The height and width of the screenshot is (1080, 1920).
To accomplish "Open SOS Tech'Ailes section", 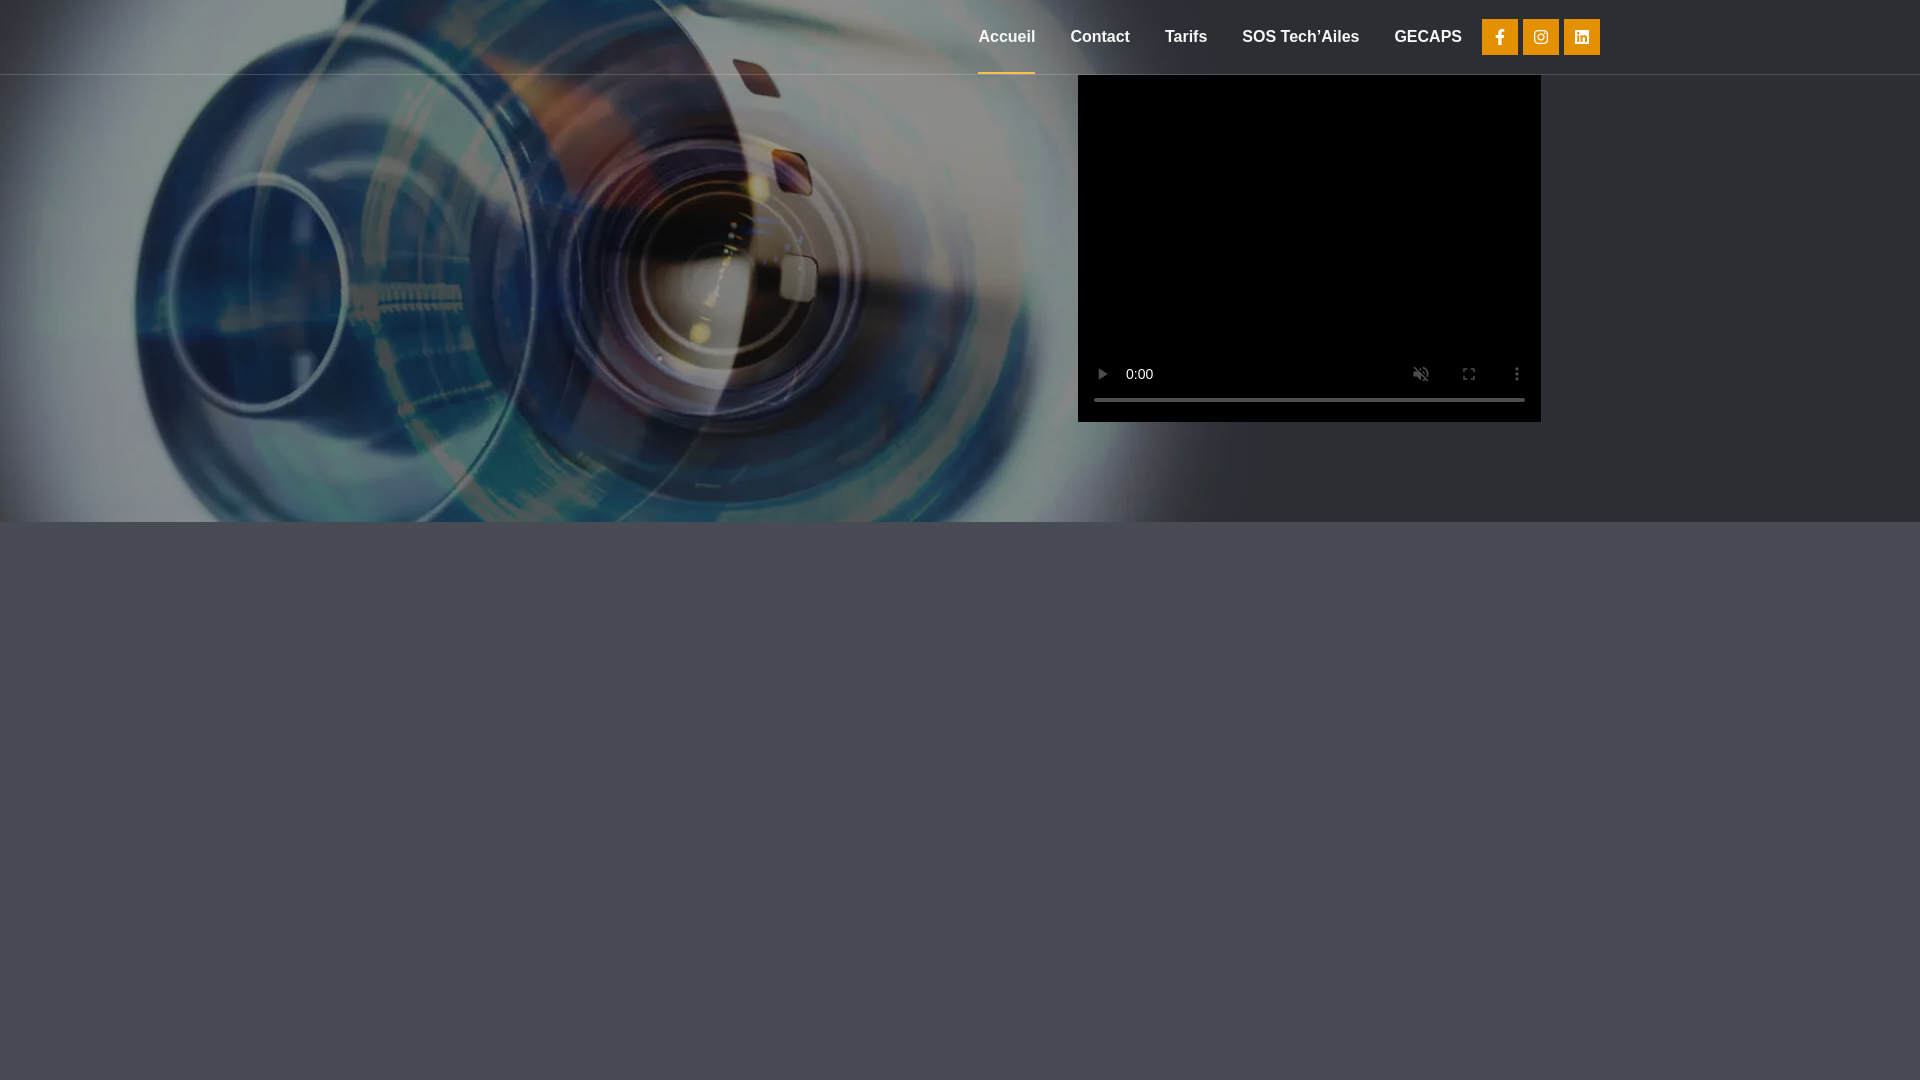I will [1300, 37].
